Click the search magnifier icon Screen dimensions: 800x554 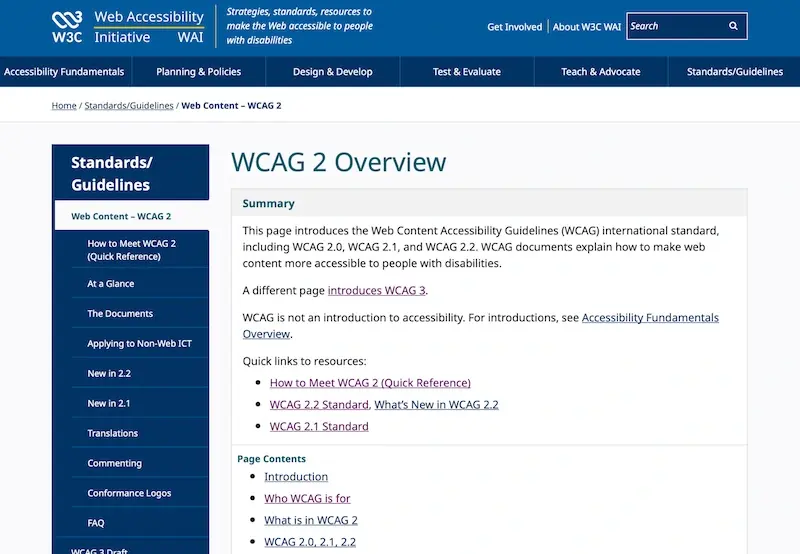(733, 26)
